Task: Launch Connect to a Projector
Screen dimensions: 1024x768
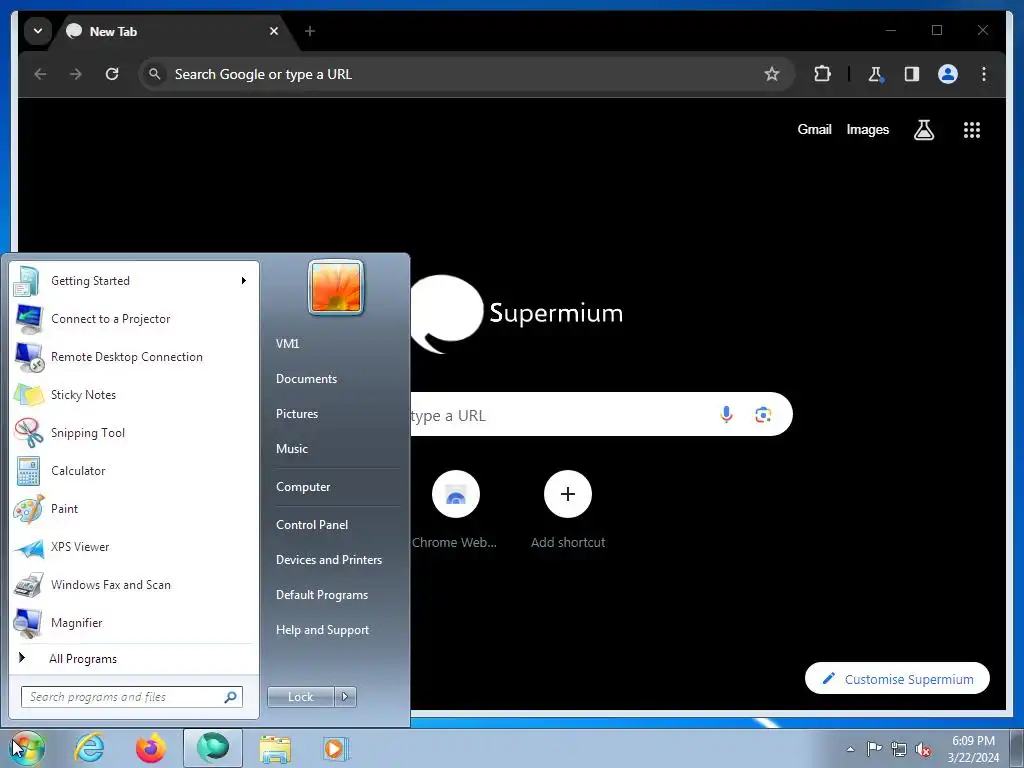Action: pyautogui.click(x=134, y=319)
